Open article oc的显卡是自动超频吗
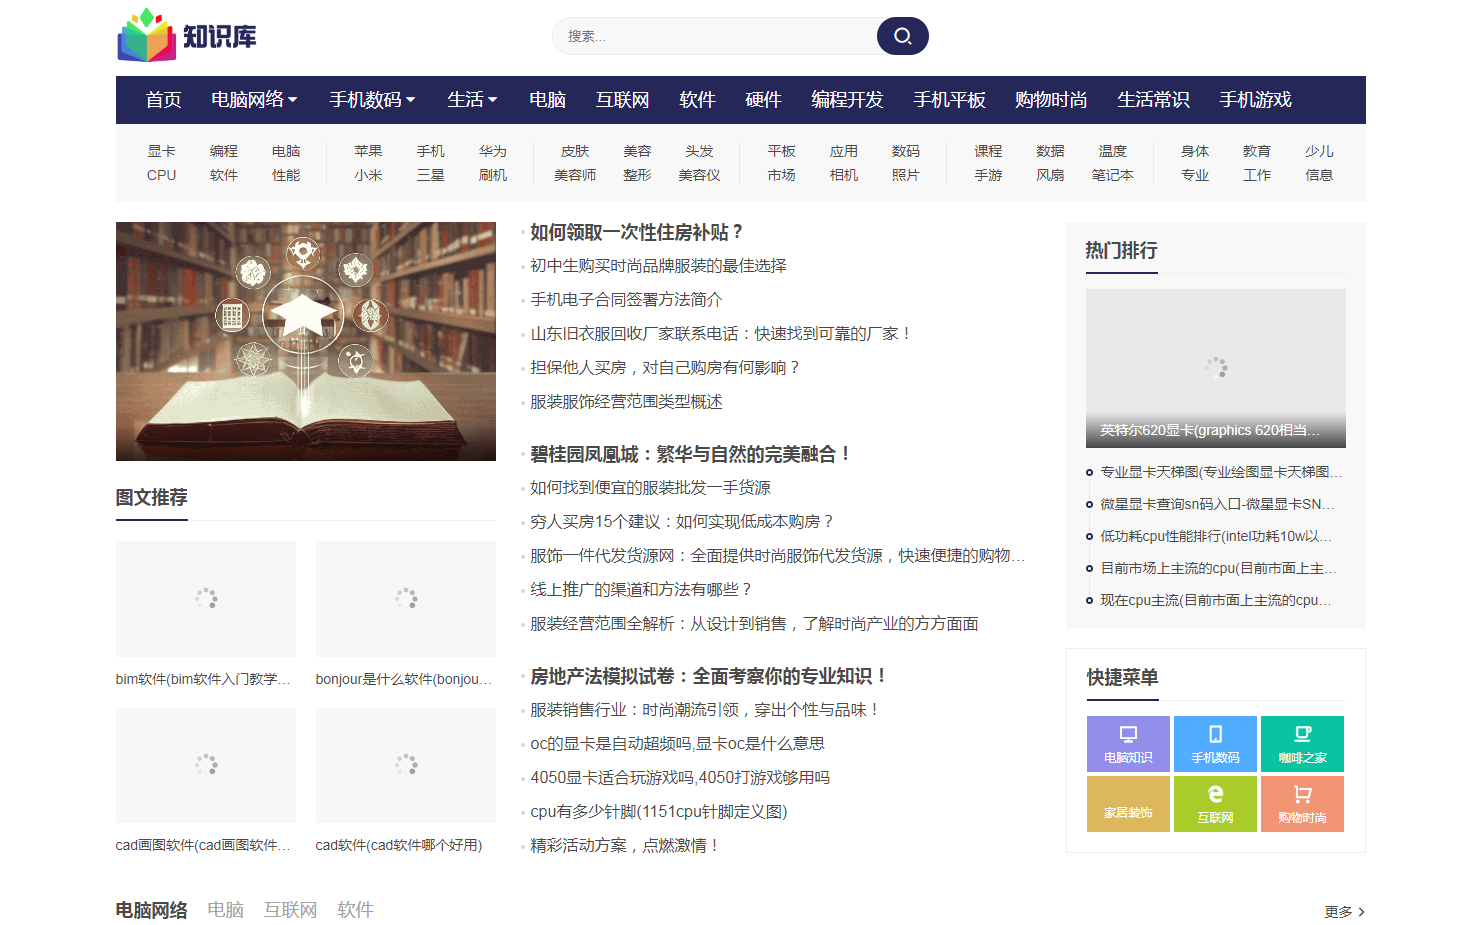The height and width of the screenshot is (925, 1478). [677, 744]
